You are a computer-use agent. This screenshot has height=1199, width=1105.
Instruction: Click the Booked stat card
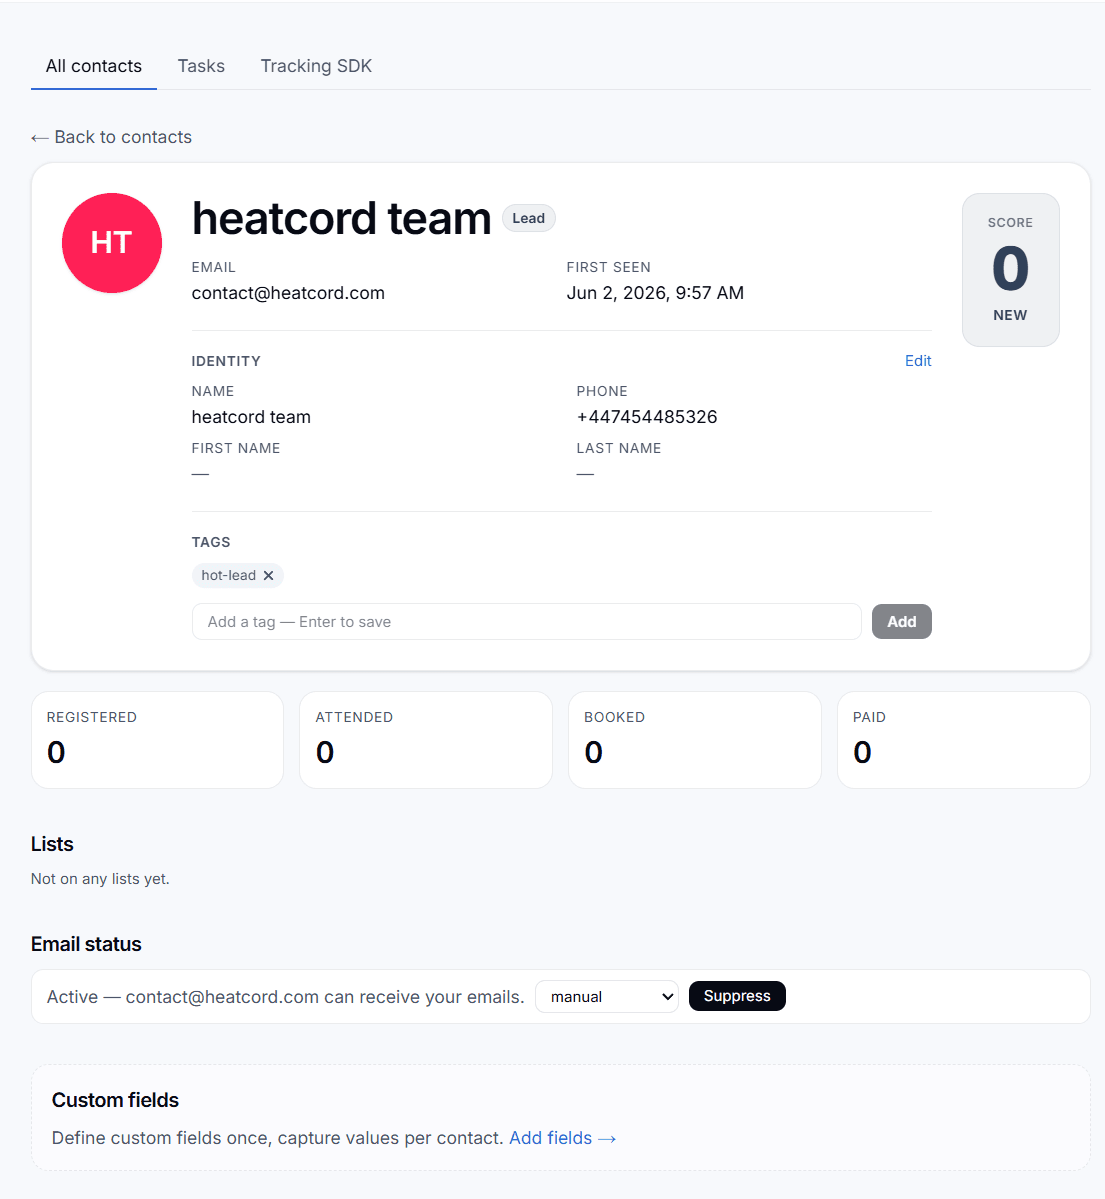coord(694,739)
